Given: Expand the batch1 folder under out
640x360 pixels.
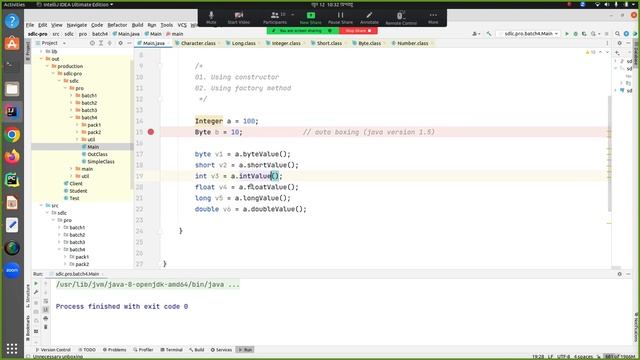Looking at the screenshot, I should pos(71,96).
